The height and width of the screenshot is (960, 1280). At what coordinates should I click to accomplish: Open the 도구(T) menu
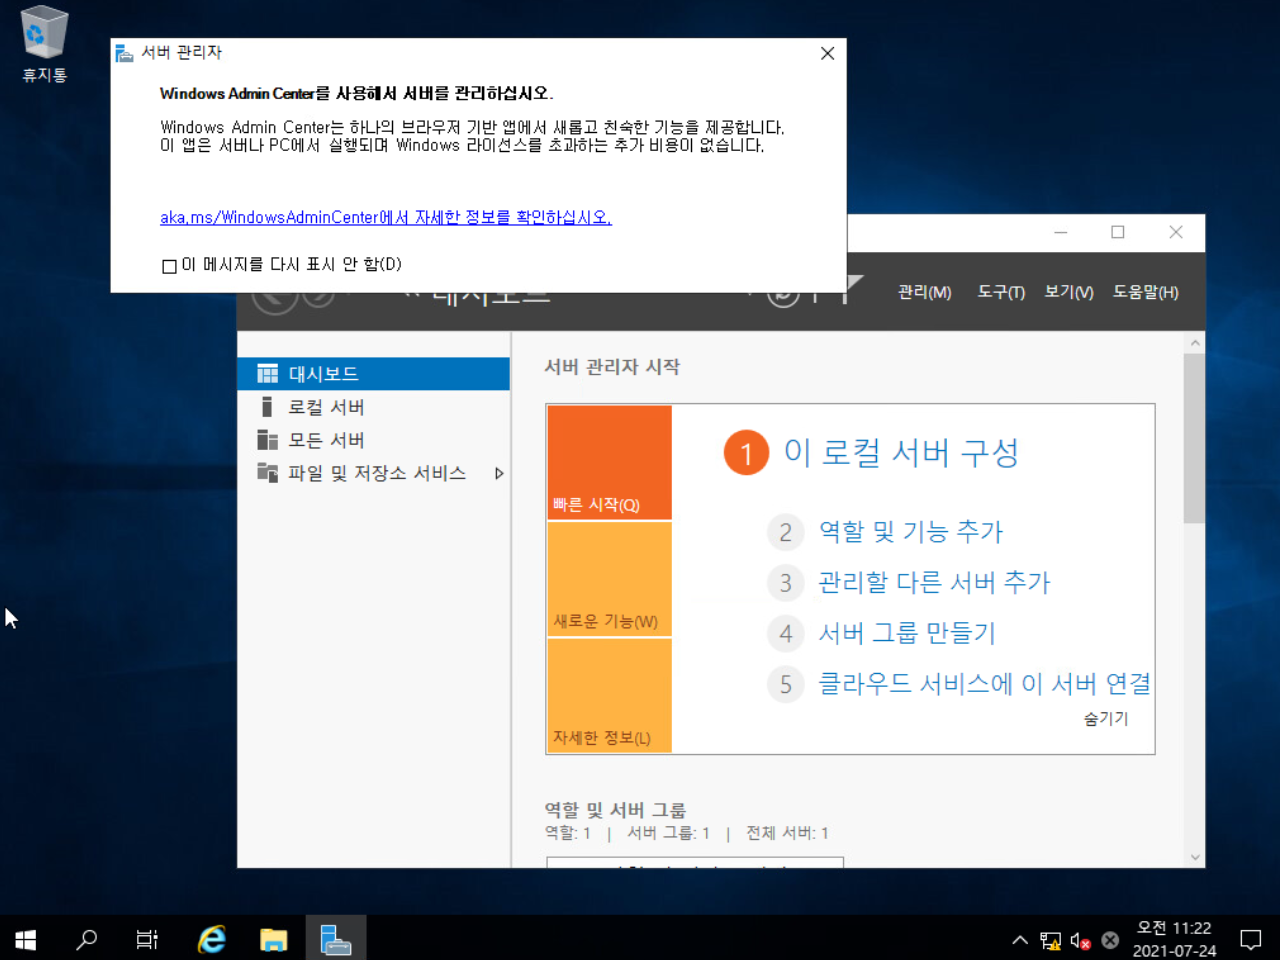[1001, 292]
